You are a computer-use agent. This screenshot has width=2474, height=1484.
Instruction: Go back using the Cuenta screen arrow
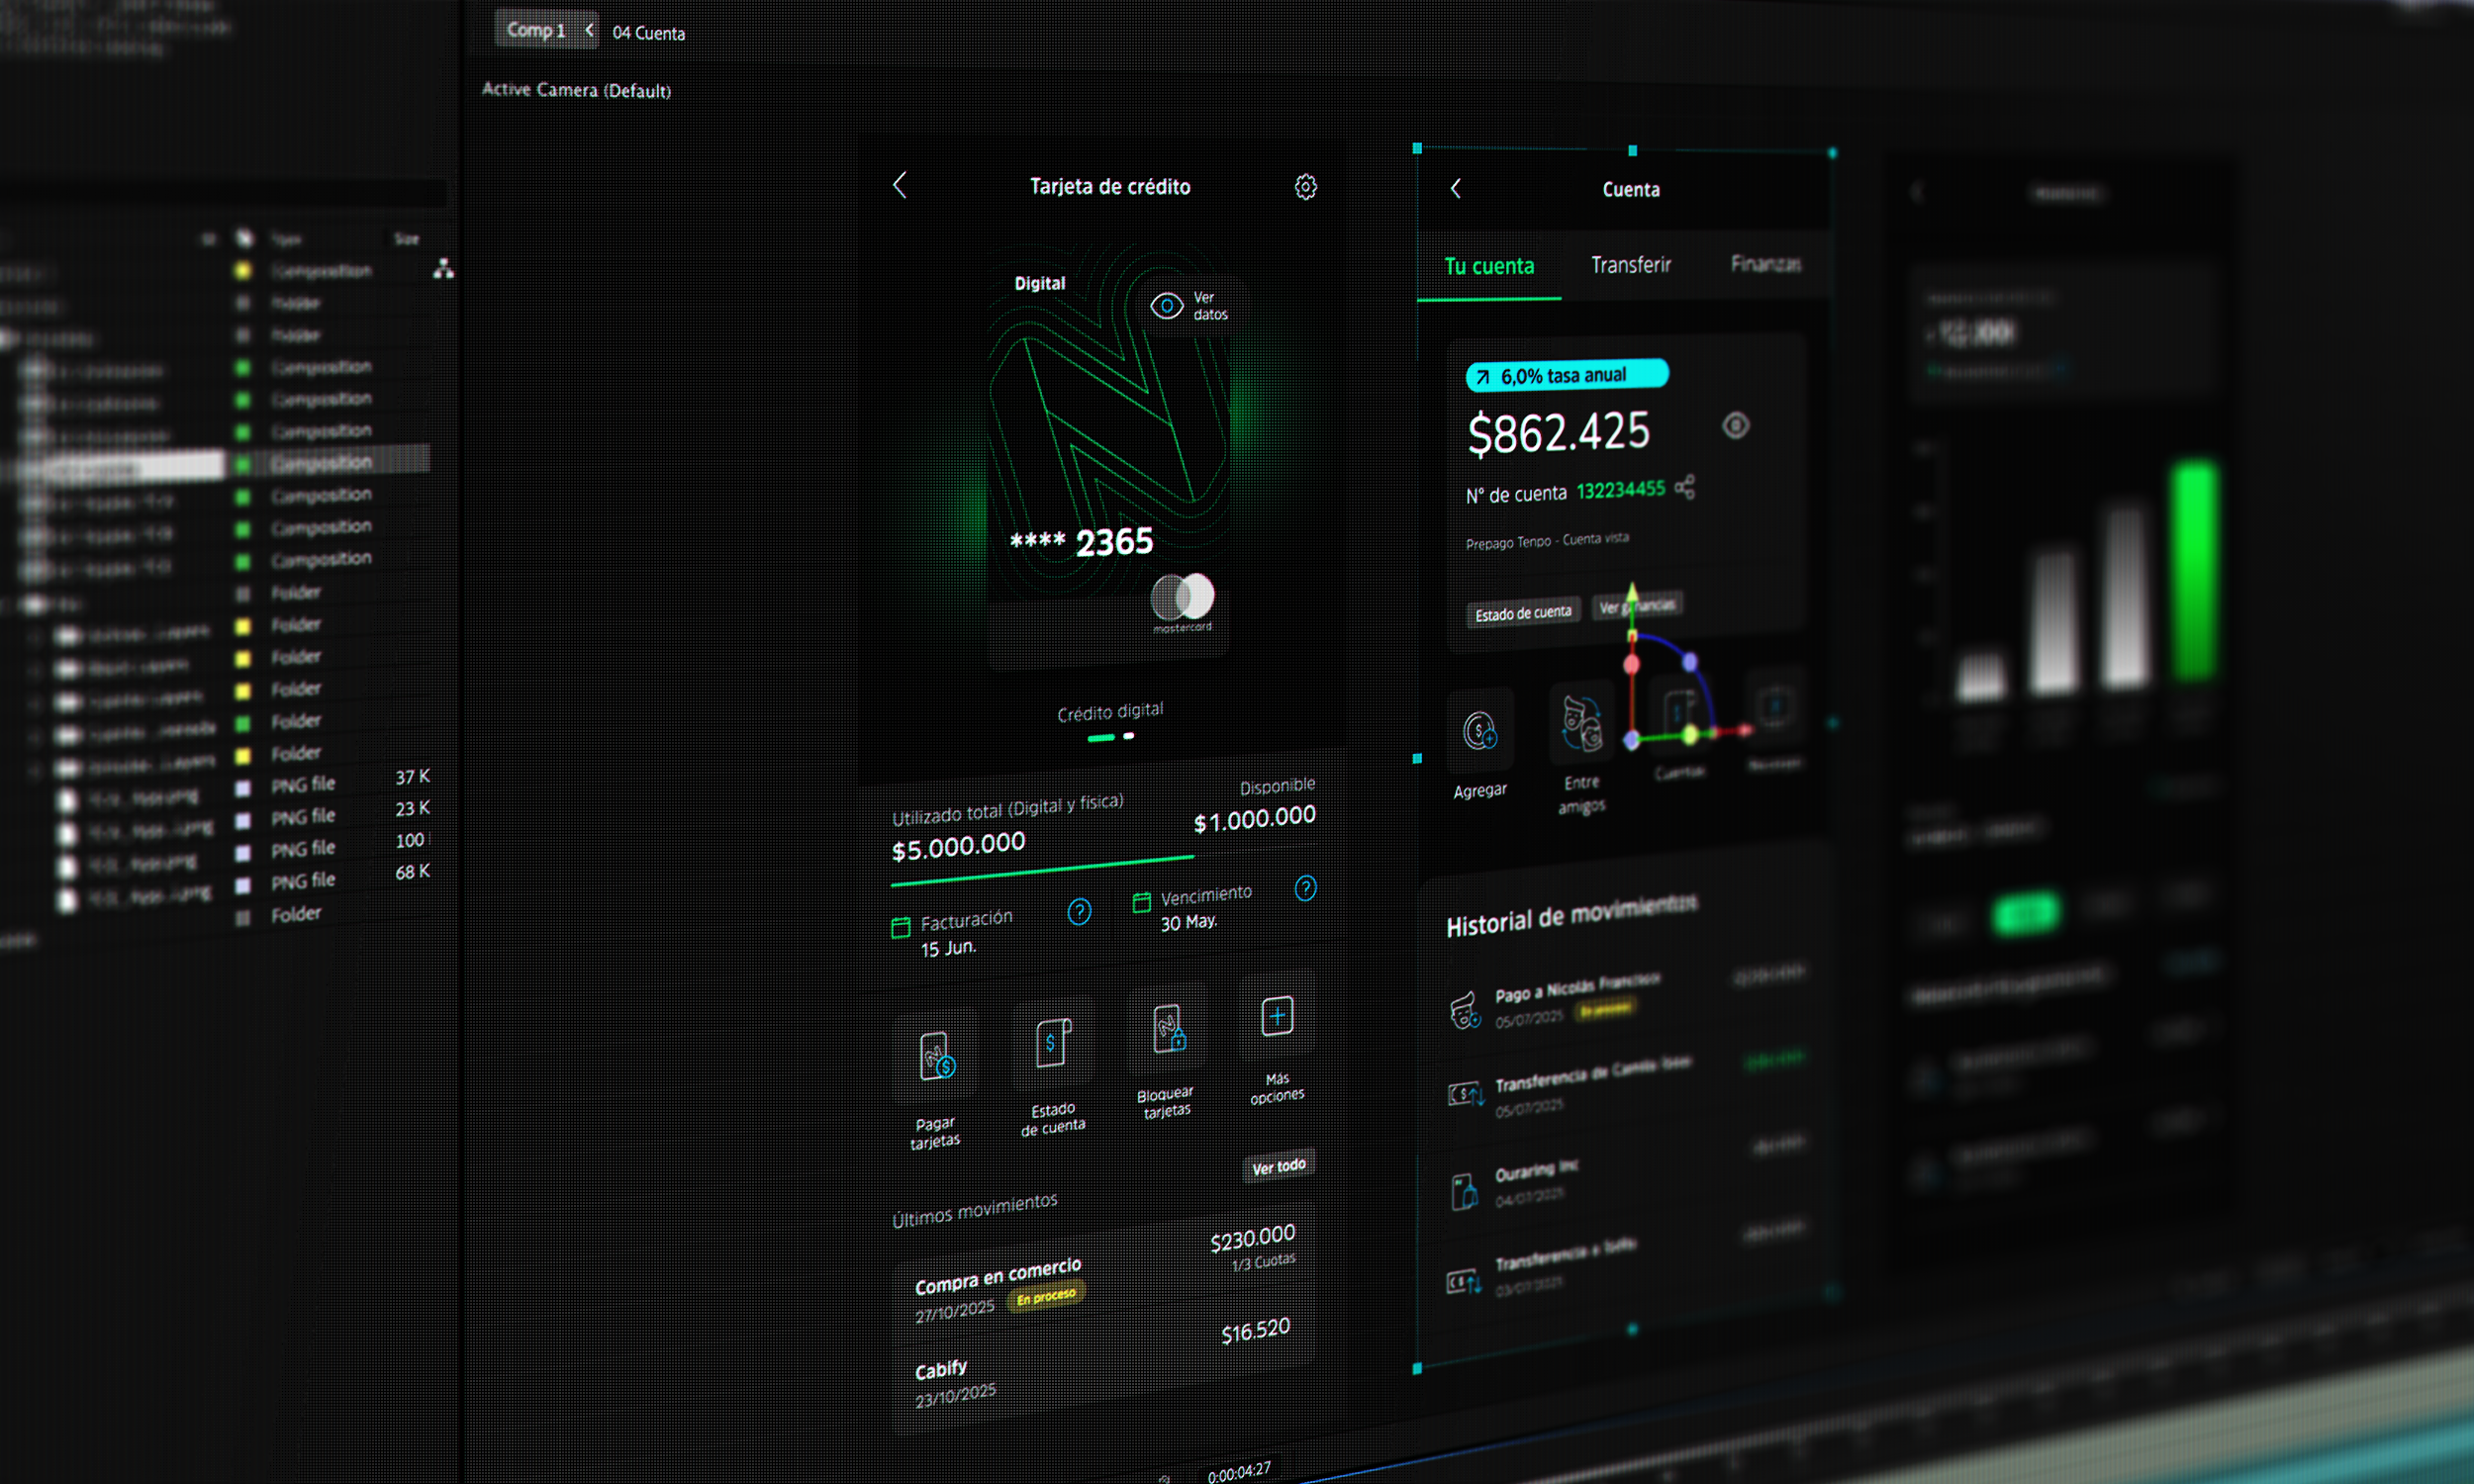1456,189
